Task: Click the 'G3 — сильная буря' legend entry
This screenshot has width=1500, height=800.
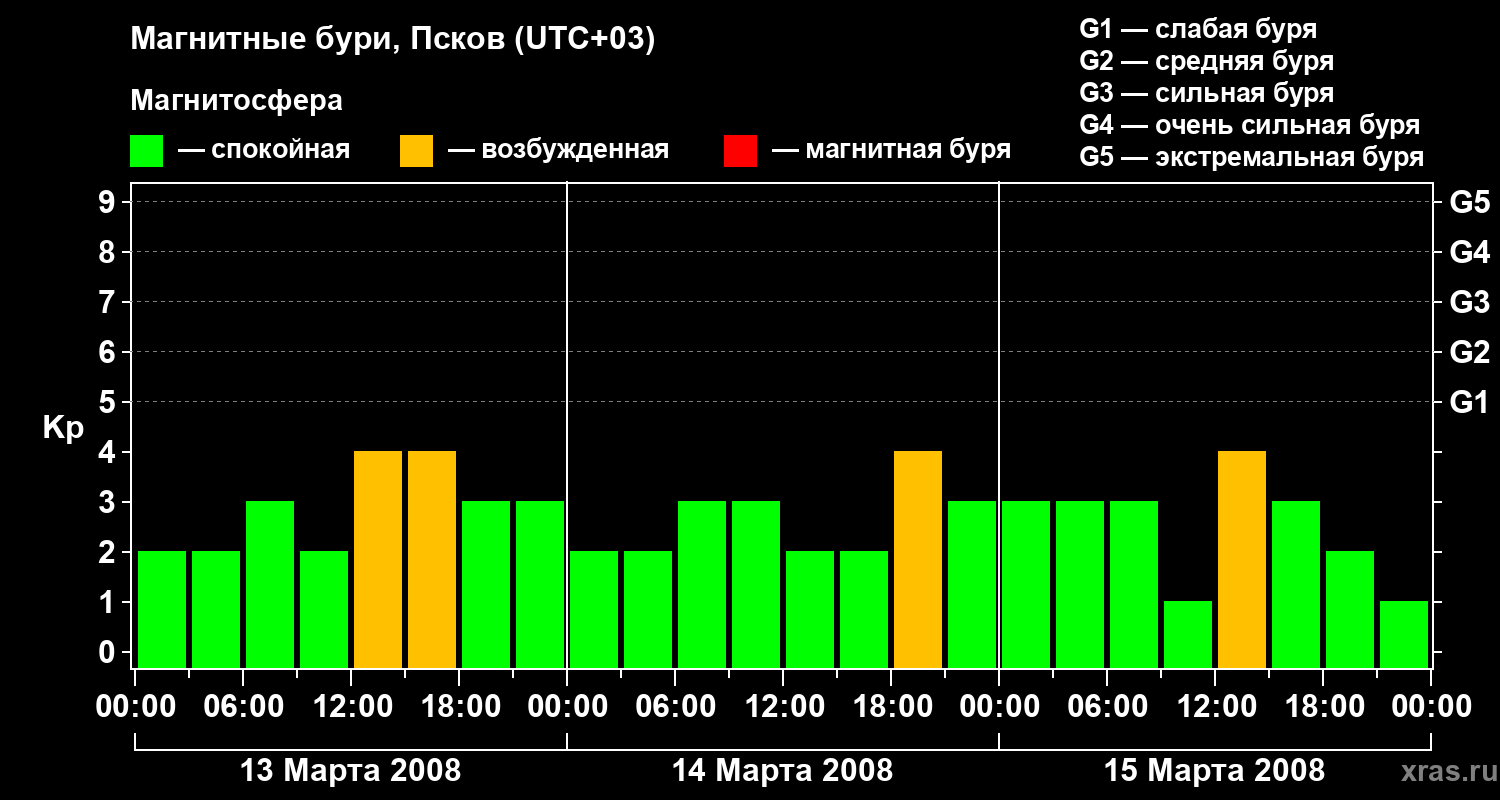Action: [1206, 93]
